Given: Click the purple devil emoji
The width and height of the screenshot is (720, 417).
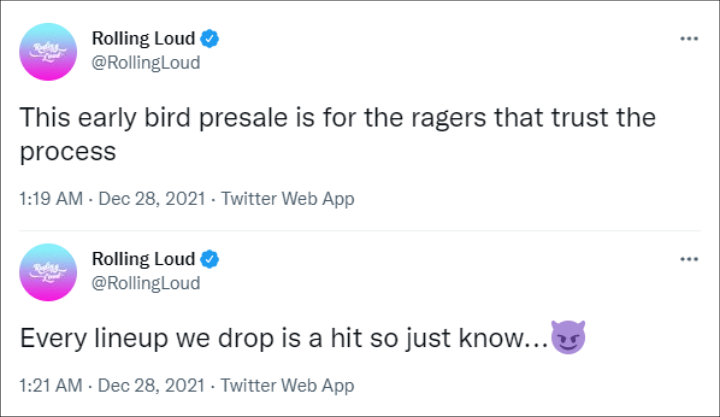Looking at the screenshot, I should pos(567,337).
